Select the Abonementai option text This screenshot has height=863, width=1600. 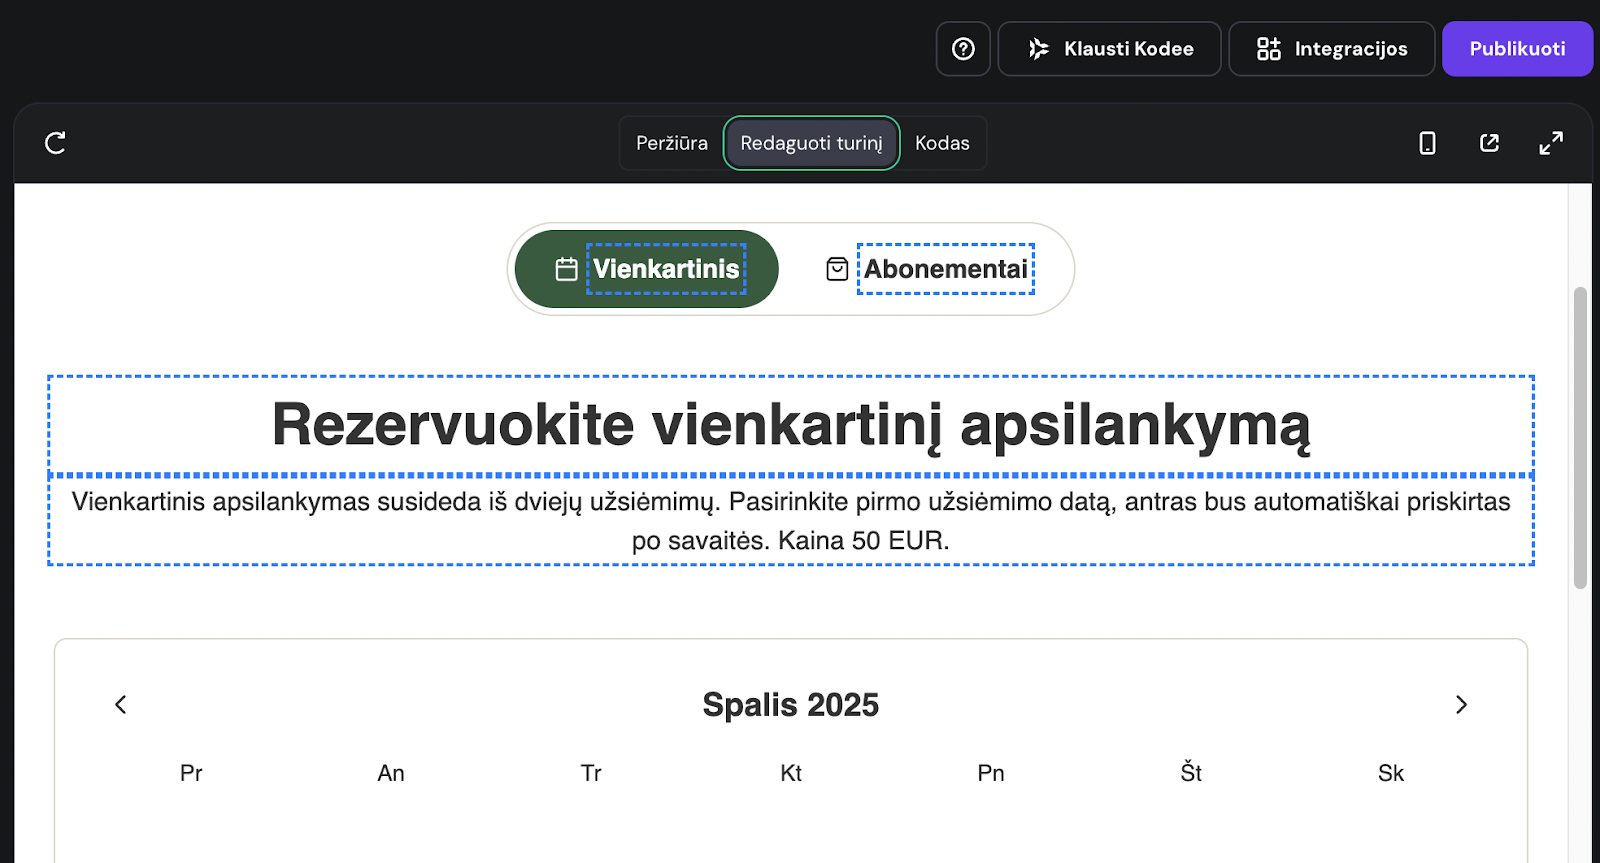pyautogui.click(x=945, y=269)
